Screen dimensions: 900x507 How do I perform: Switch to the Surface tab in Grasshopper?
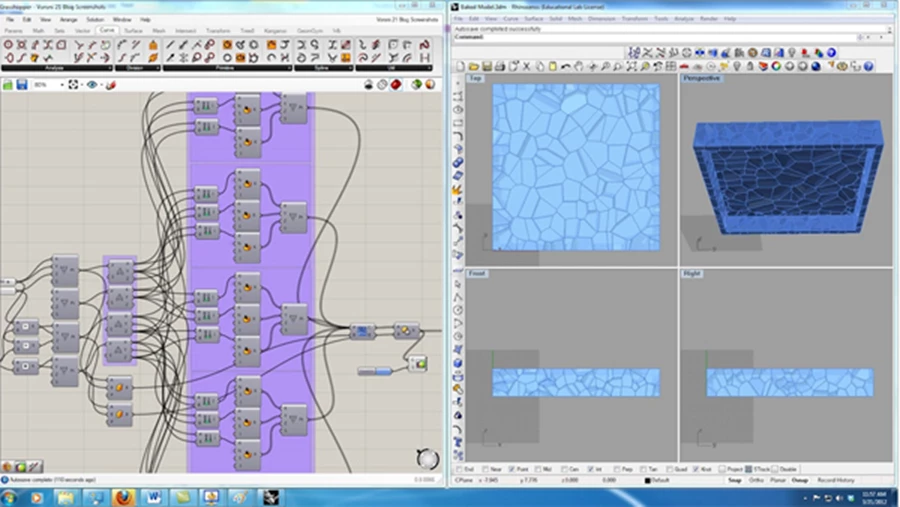[133, 31]
